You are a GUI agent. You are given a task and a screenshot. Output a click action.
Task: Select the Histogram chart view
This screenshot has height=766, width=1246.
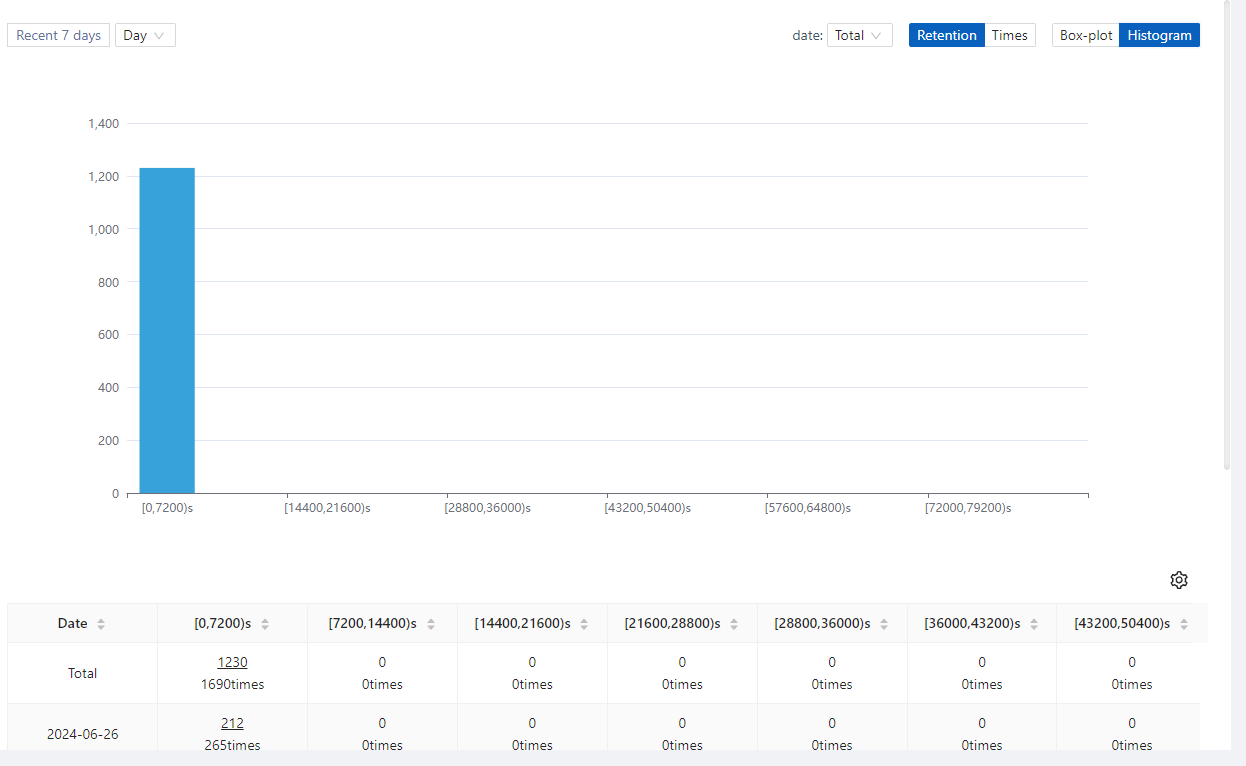point(1159,35)
